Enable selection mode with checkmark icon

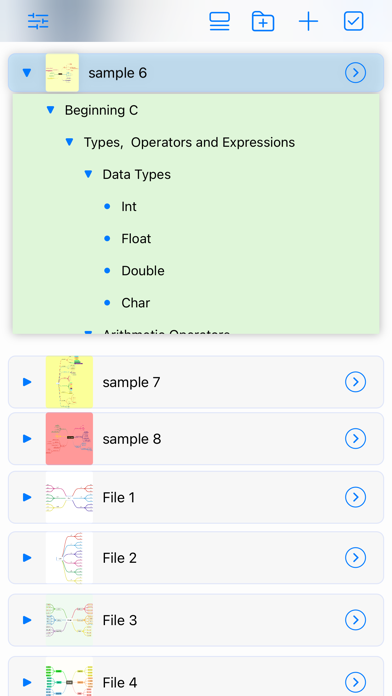click(354, 21)
